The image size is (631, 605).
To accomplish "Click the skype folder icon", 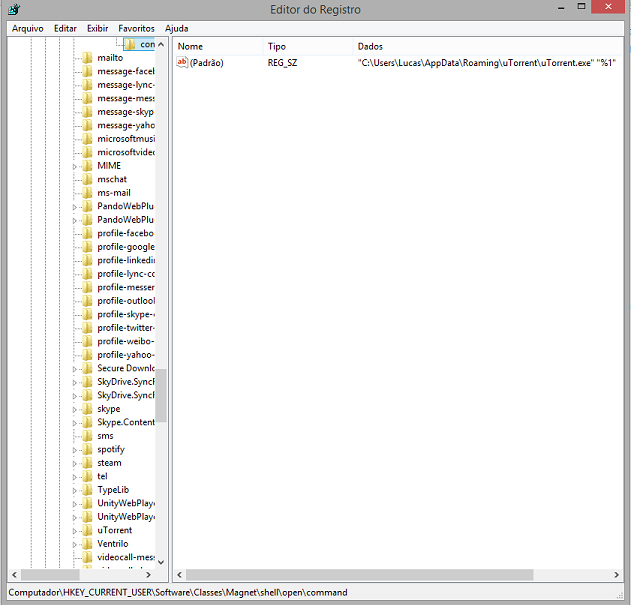I will 87,409.
